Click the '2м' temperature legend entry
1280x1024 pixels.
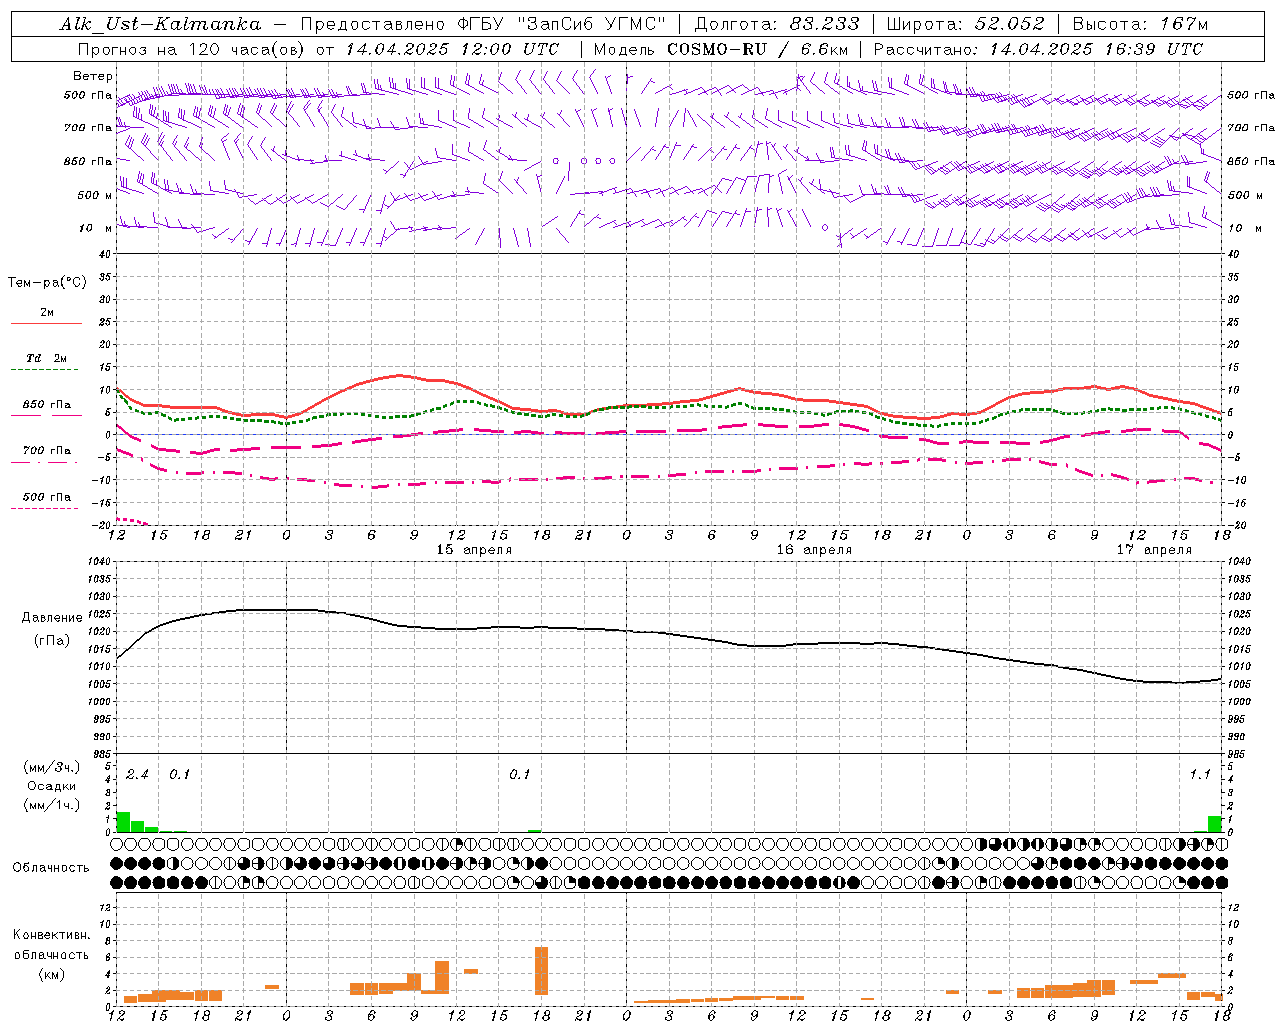click(47, 313)
